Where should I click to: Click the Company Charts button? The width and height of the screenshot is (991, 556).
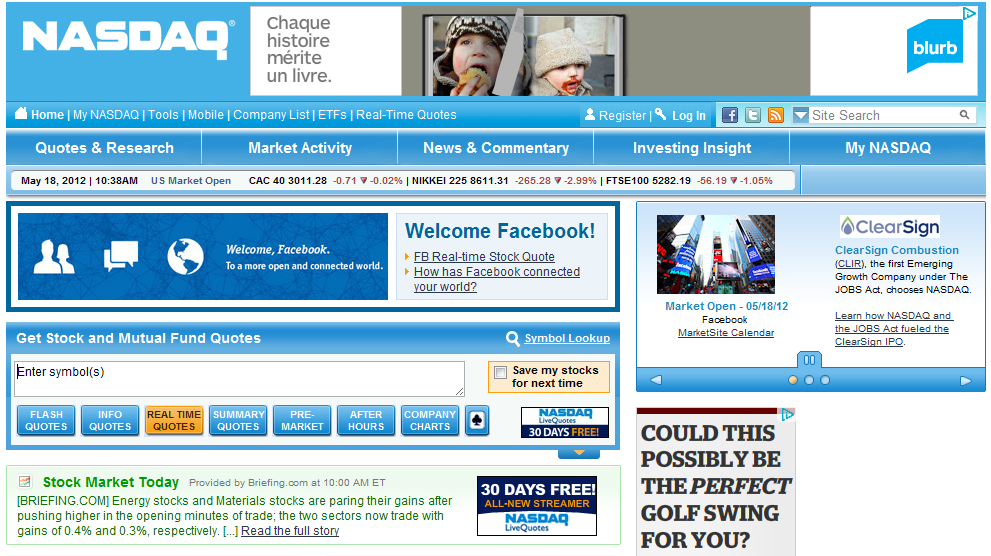[x=430, y=420]
